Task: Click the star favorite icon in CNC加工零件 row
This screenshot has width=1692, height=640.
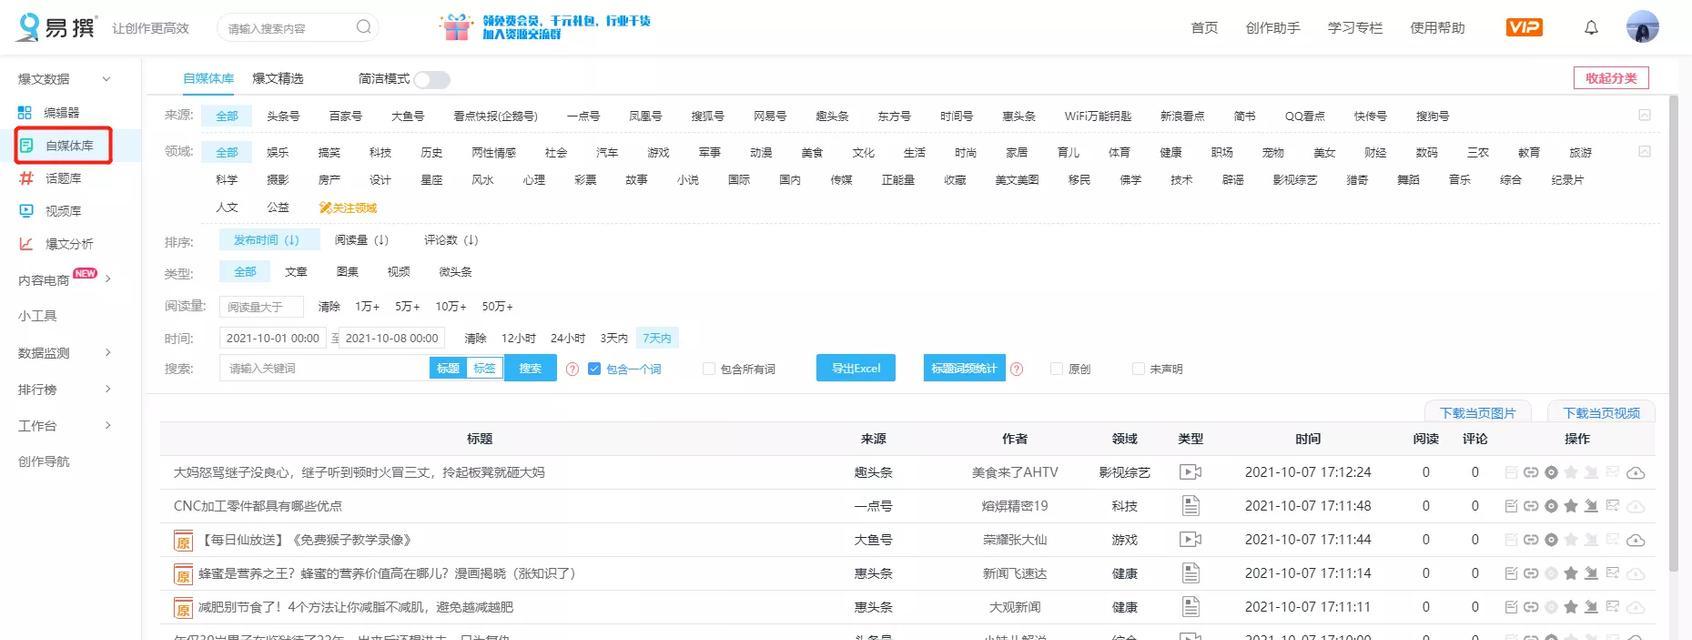Action: (x=1571, y=506)
